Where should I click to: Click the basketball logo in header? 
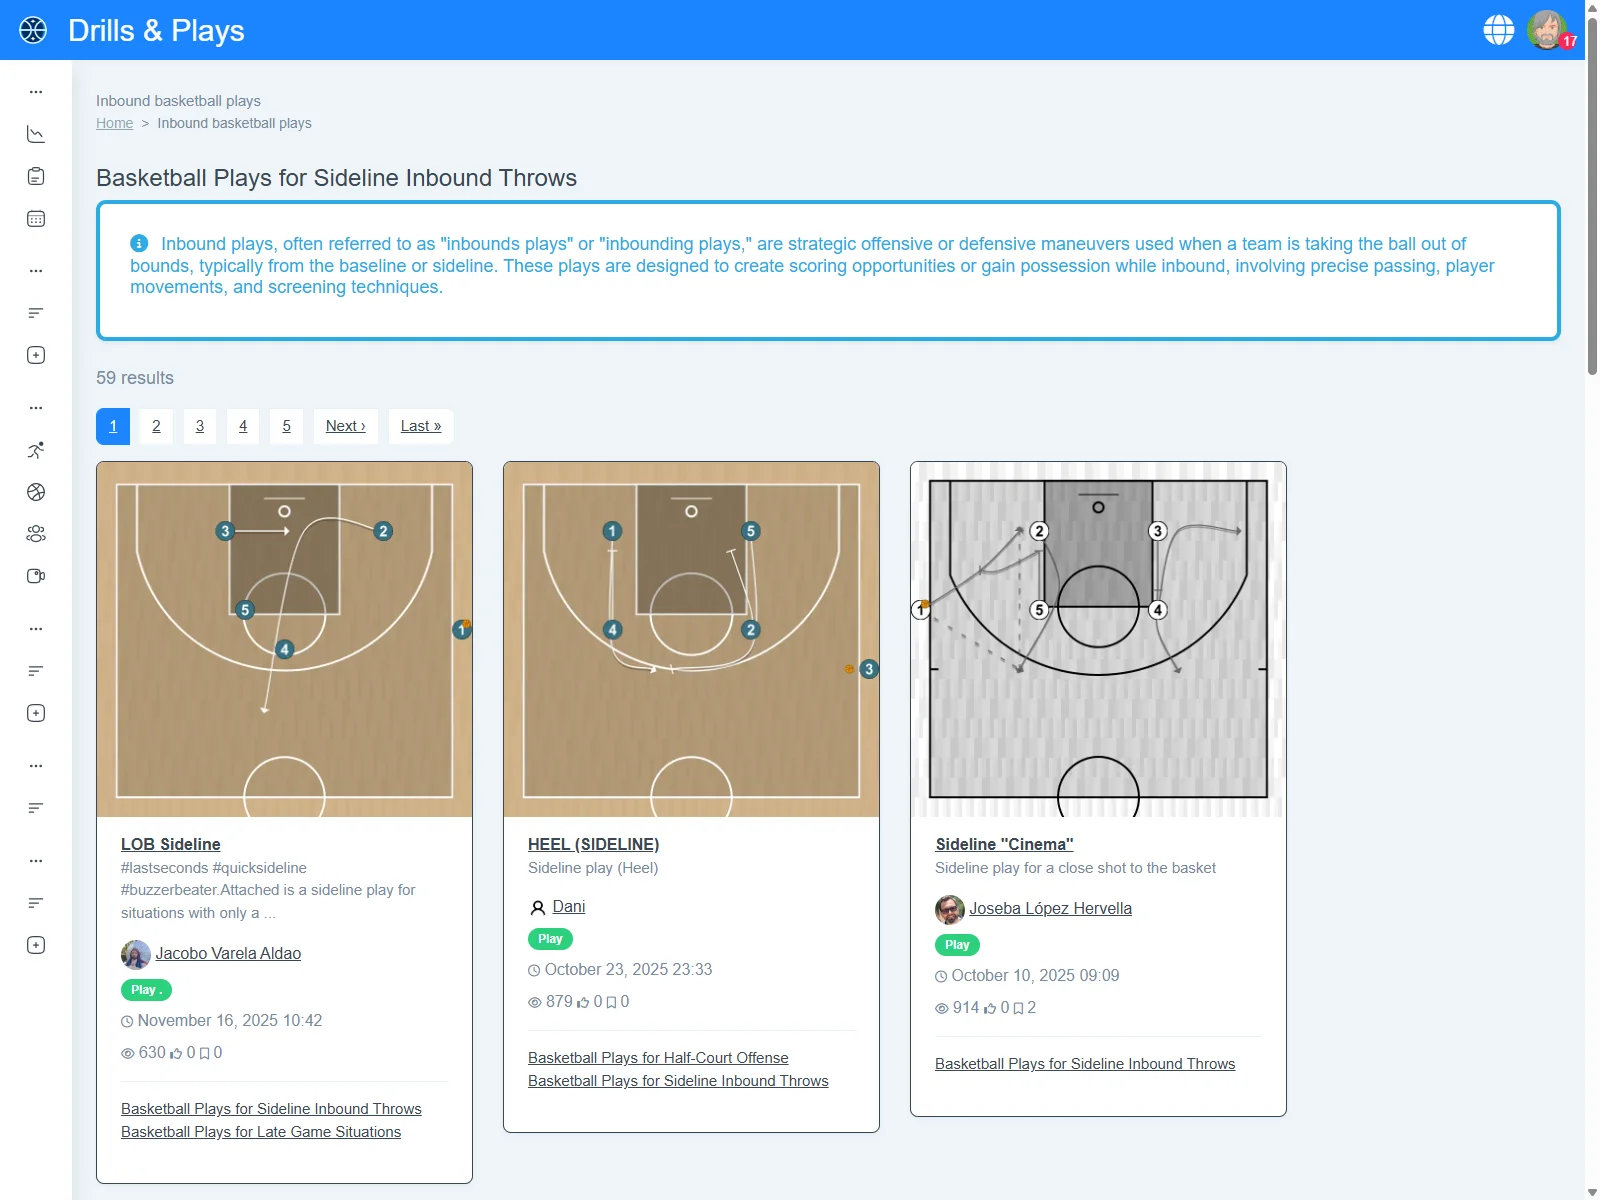[x=33, y=30]
